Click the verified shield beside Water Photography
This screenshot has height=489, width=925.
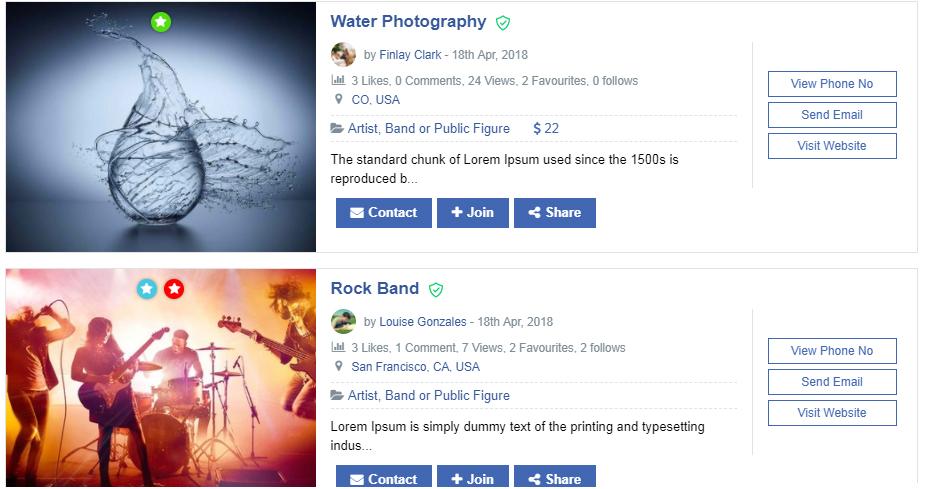tap(503, 22)
